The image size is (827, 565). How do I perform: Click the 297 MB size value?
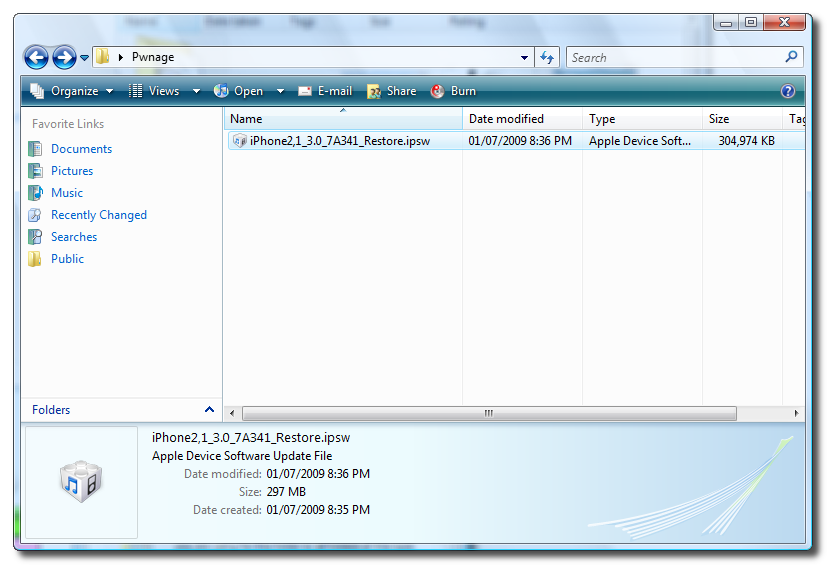coord(286,492)
